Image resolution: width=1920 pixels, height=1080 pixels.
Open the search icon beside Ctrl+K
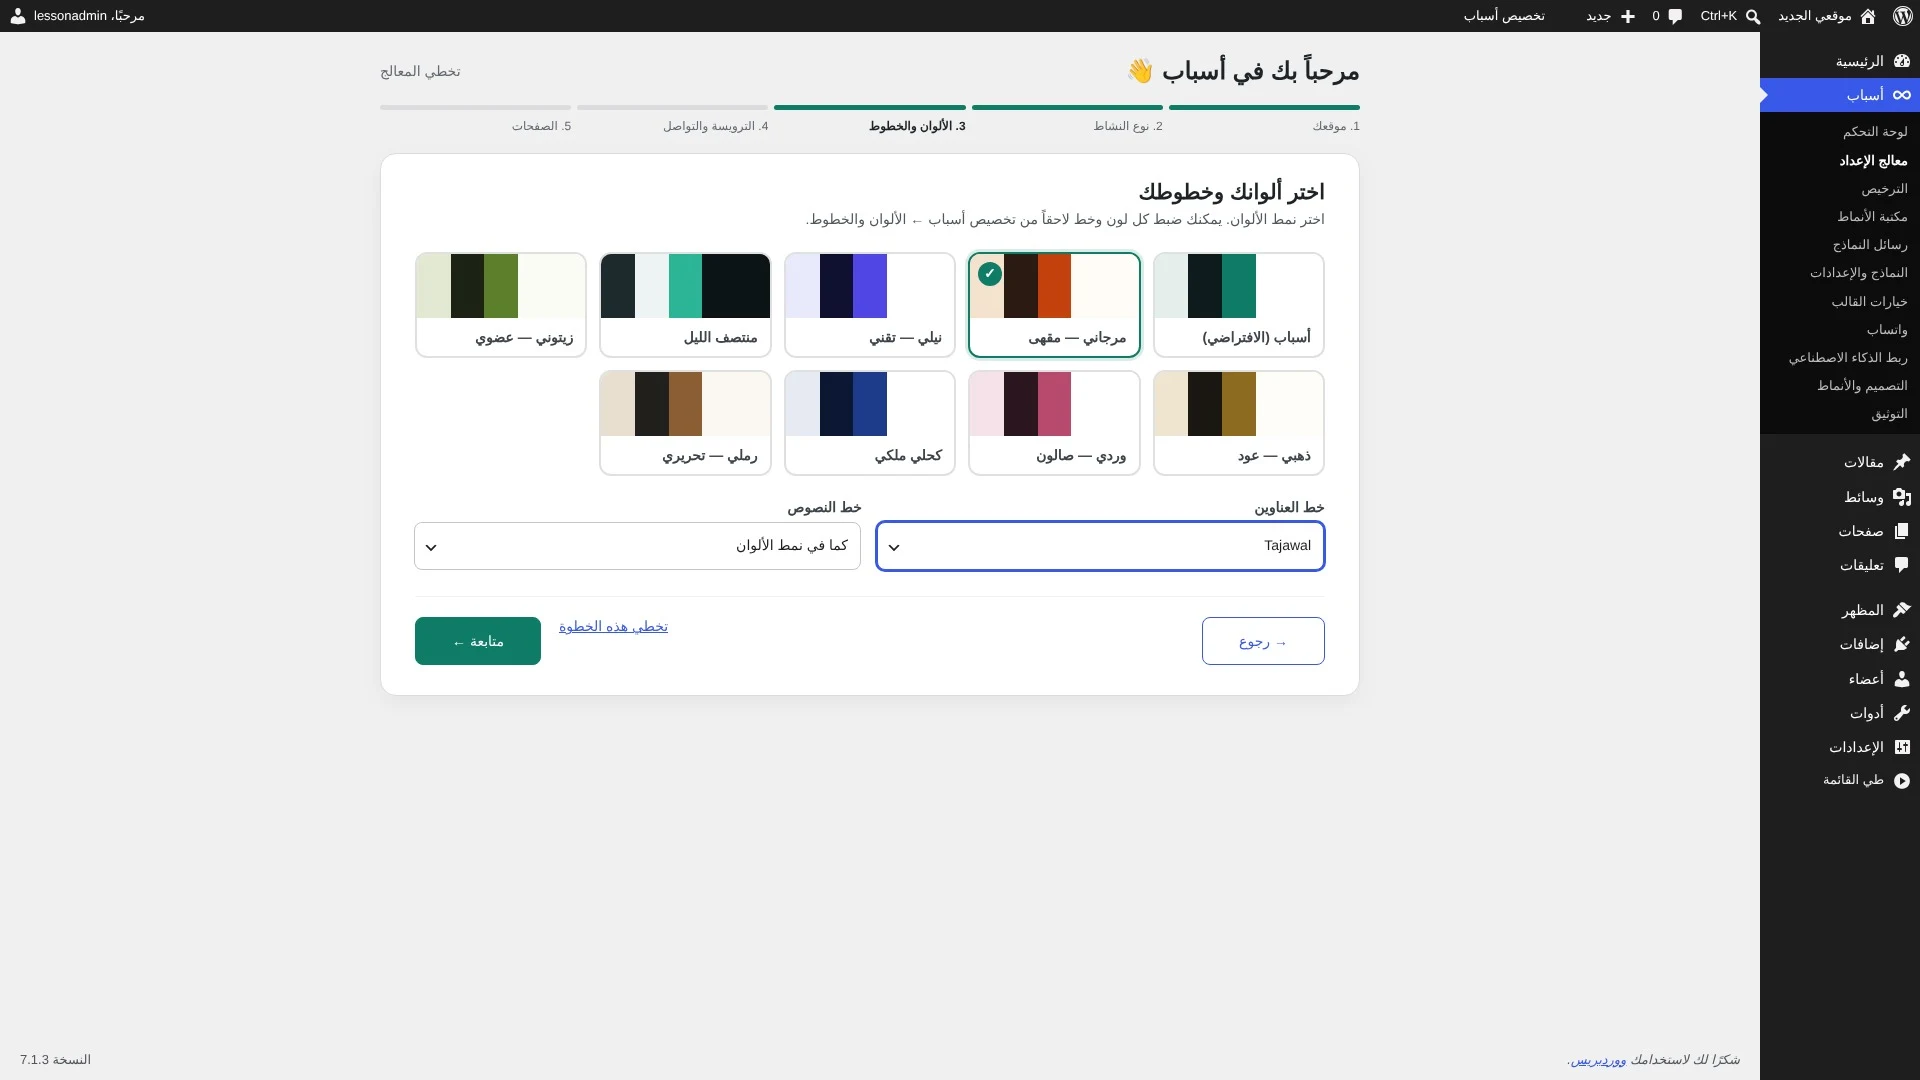point(1753,16)
